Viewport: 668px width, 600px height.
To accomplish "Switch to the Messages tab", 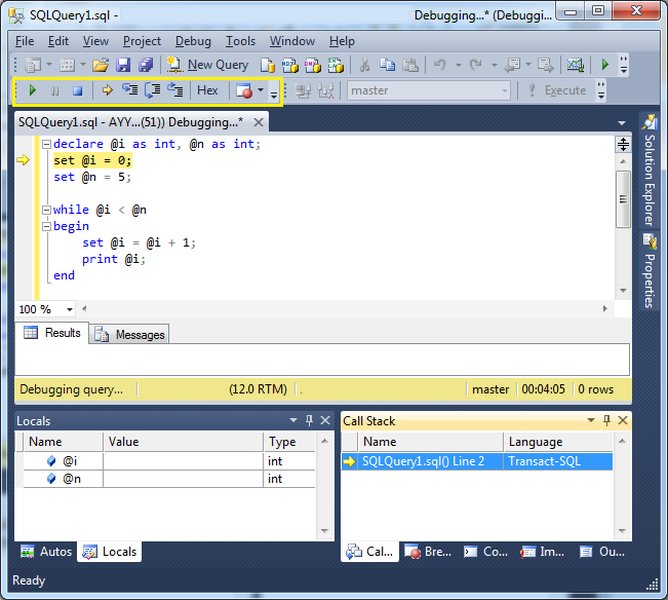I will (x=129, y=335).
